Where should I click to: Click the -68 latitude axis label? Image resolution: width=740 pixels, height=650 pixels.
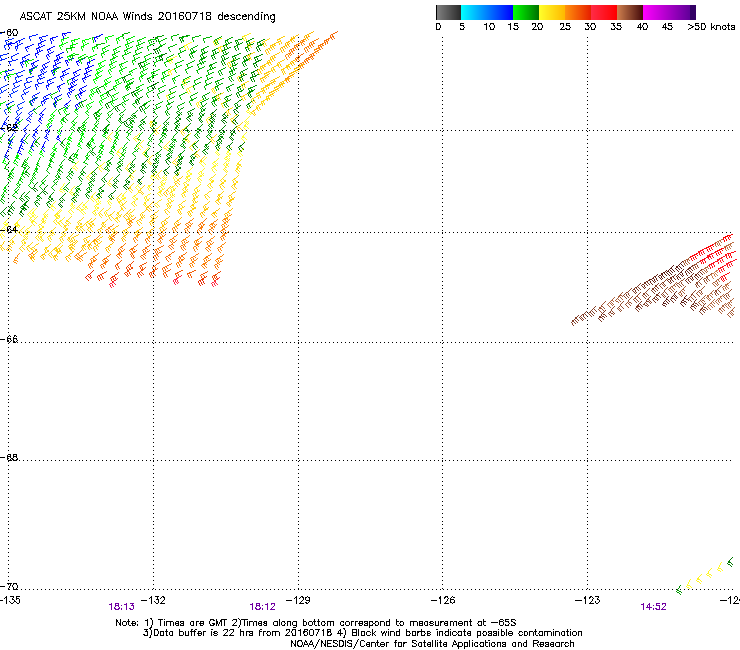click(9, 457)
